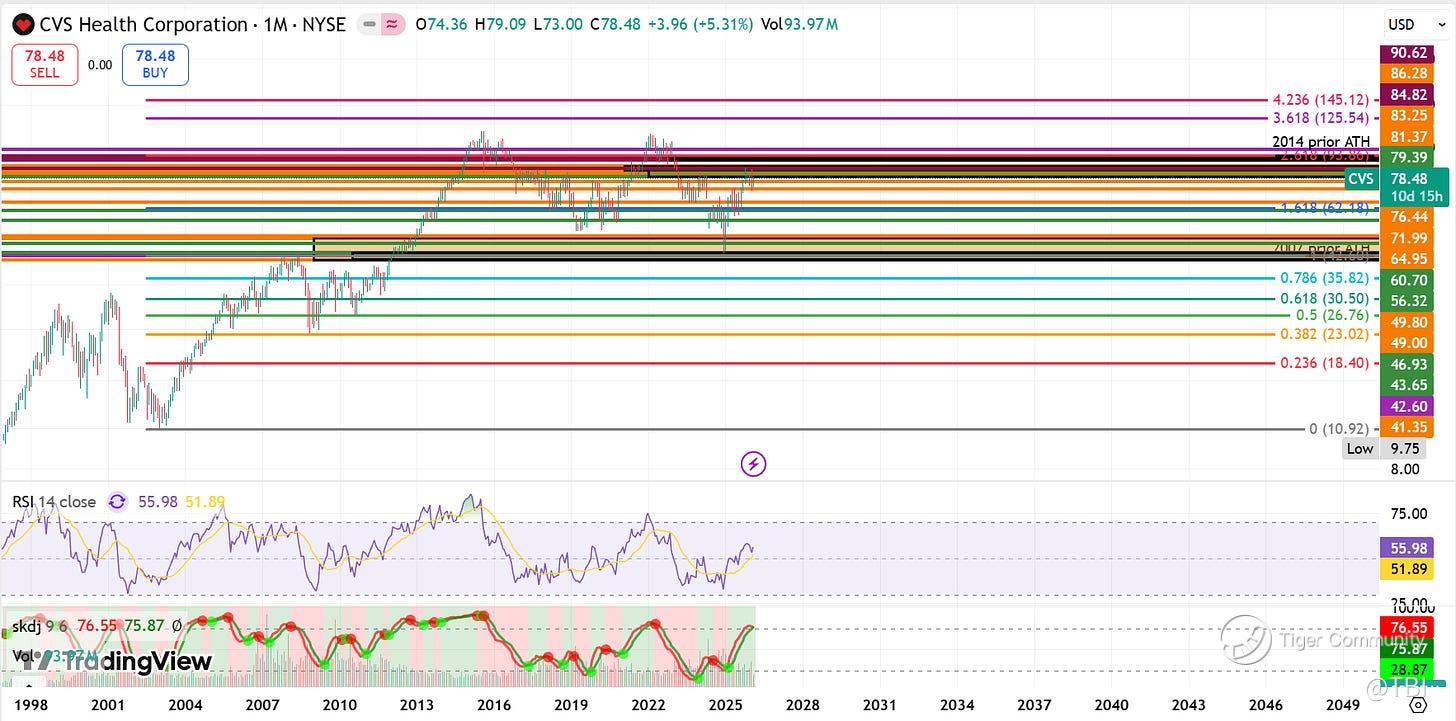Viewport: 1456px width, 721px height.
Task: Select the skdj 9 6 indicator legend
Action: tap(40, 626)
